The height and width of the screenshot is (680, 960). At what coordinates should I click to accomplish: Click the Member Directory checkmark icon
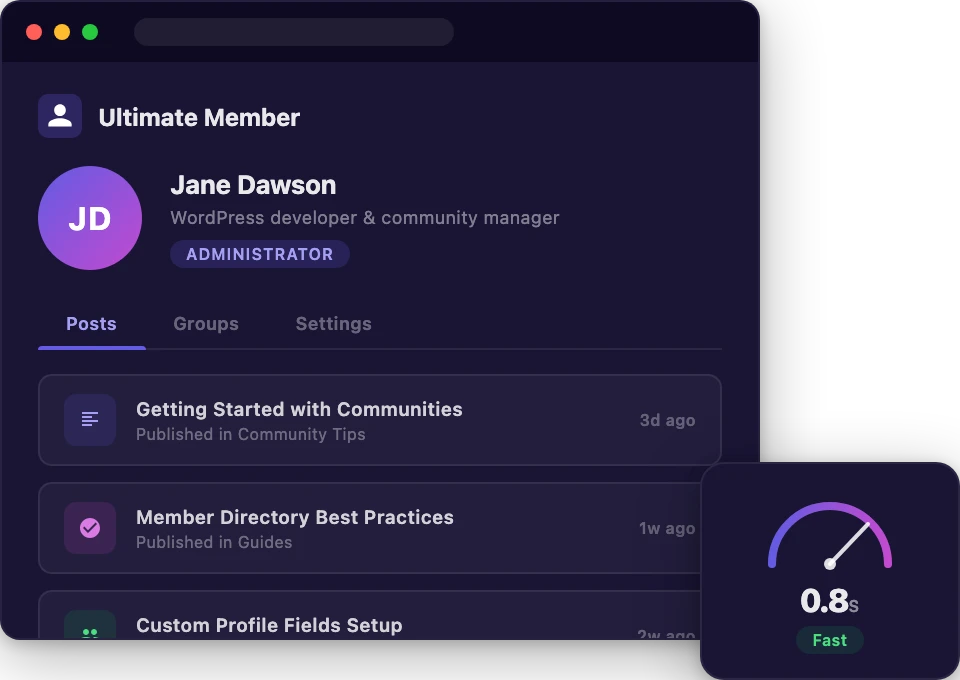tap(90, 528)
